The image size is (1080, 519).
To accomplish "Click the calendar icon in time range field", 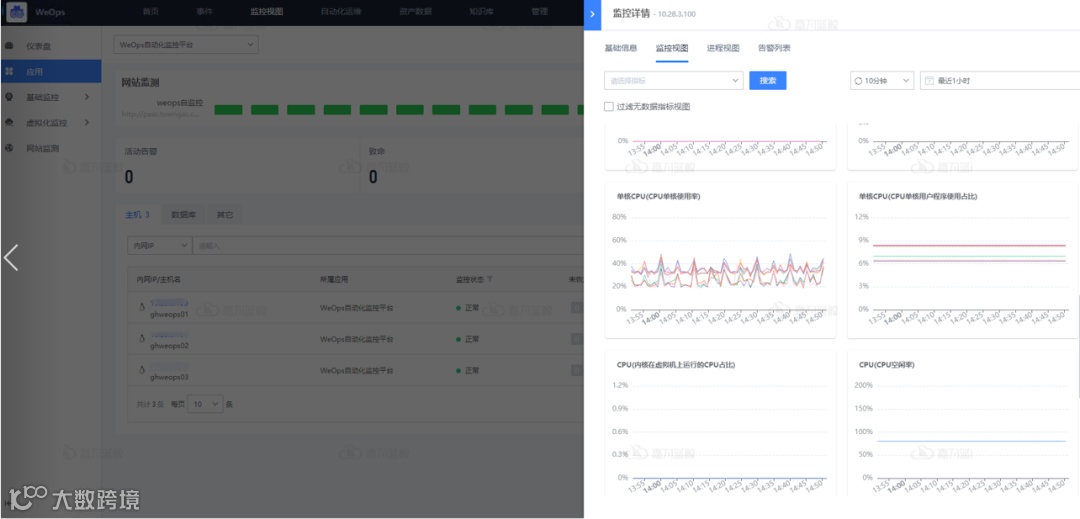I will pos(929,81).
